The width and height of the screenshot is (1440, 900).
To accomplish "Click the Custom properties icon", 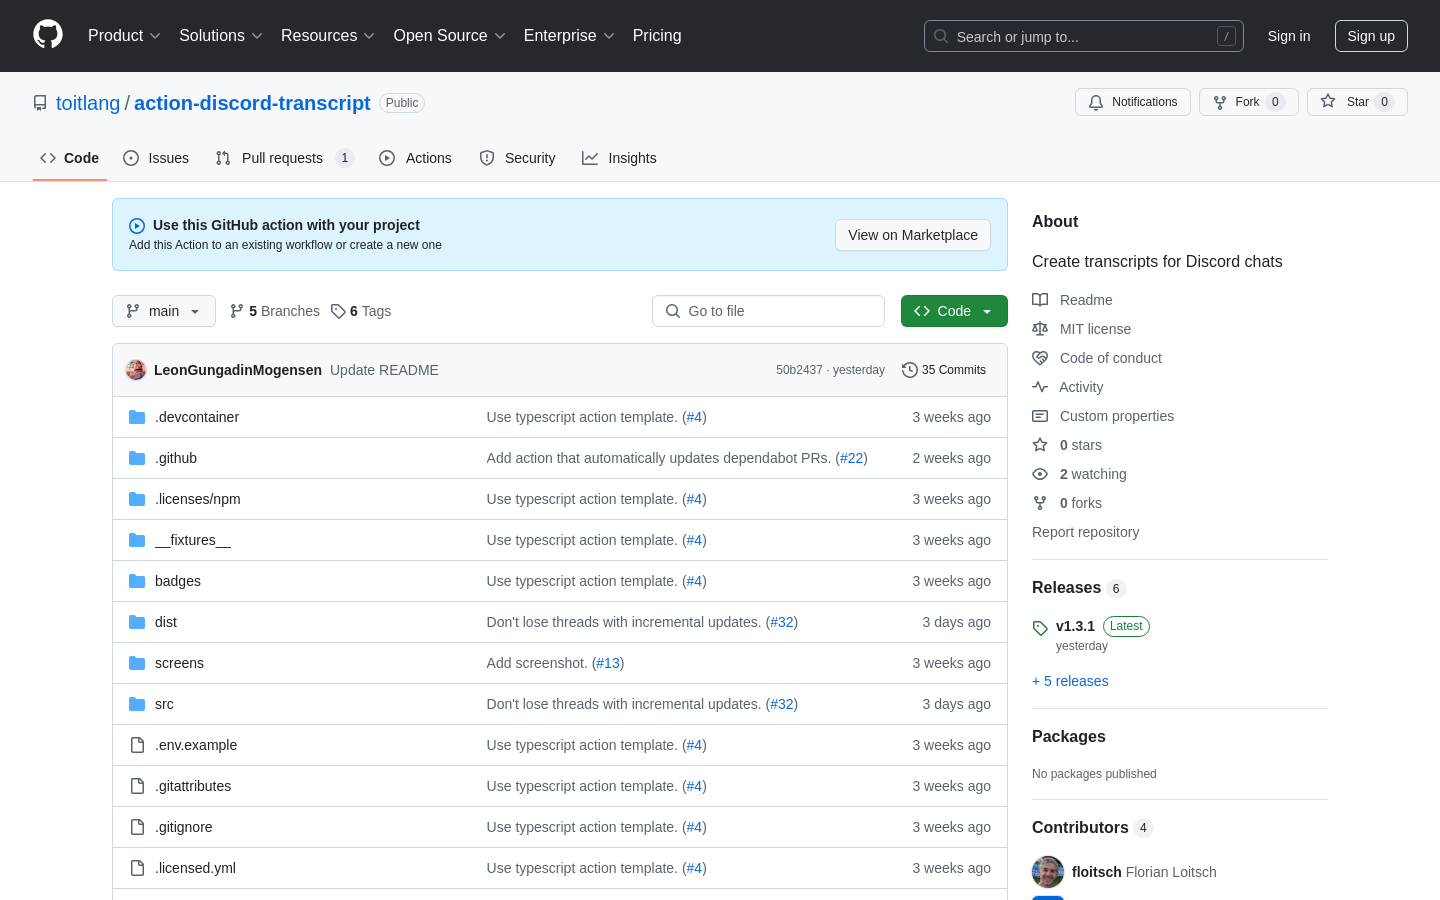I will tap(1040, 416).
